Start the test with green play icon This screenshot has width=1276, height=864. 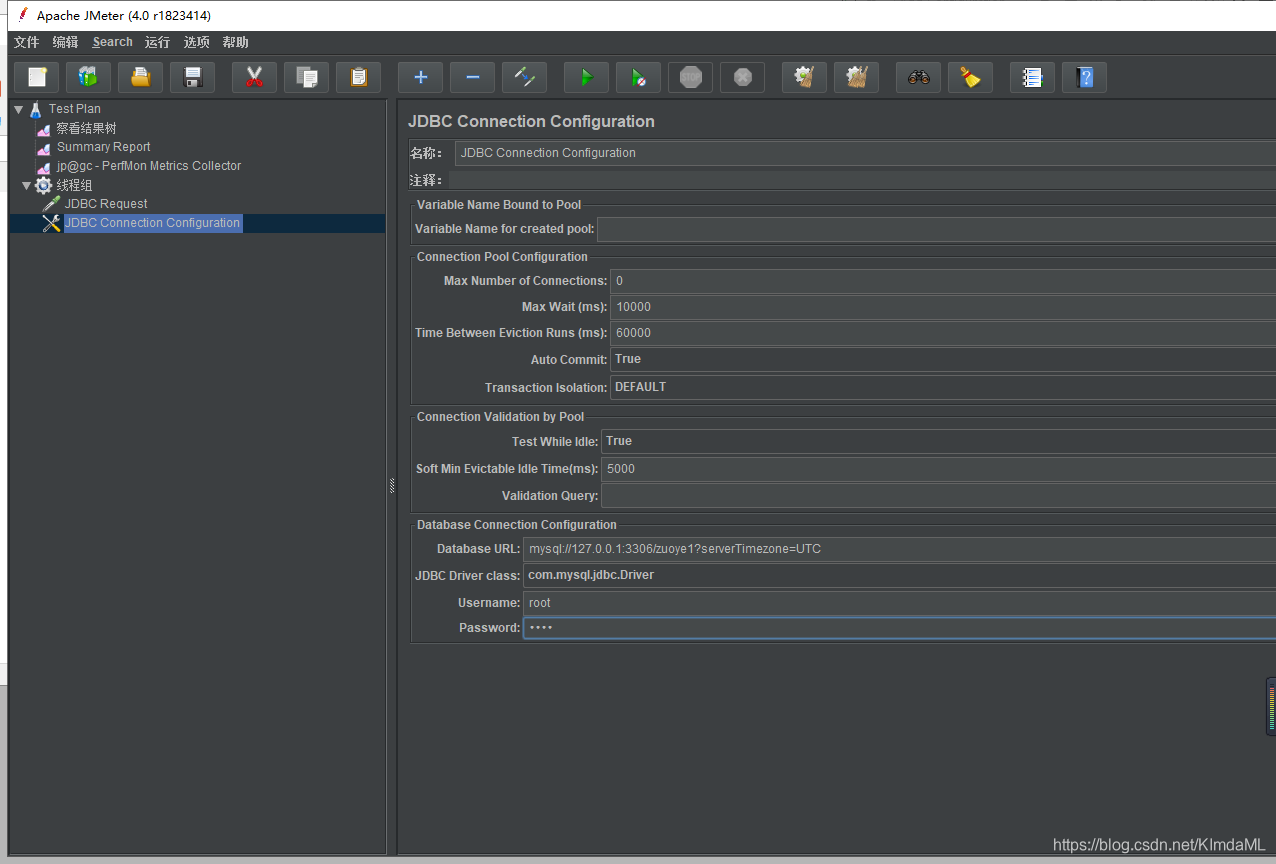tap(586, 77)
